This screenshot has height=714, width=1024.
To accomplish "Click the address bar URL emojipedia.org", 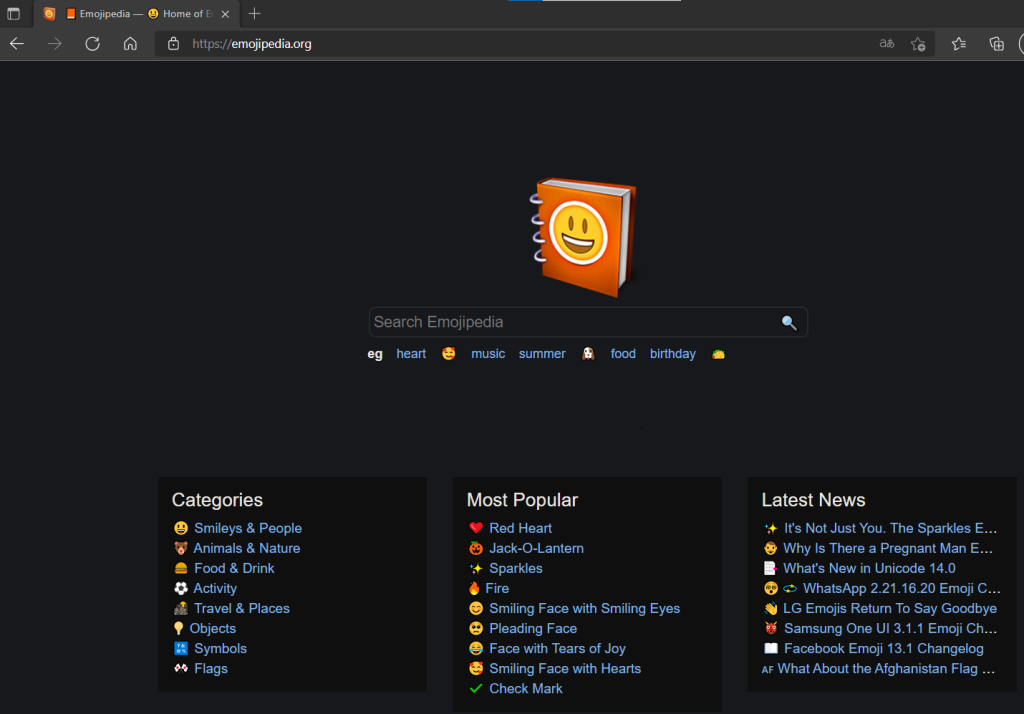I will 252,44.
